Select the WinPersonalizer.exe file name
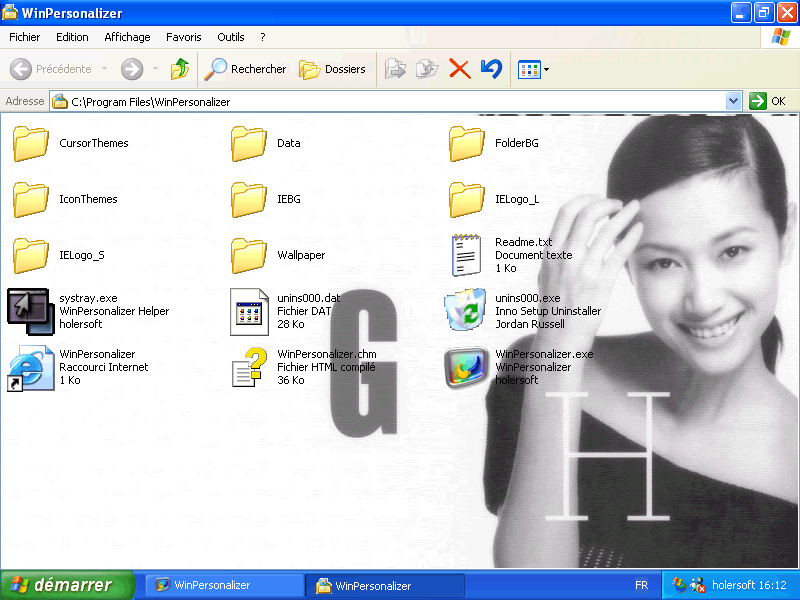Viewport: 800px width, 600px height. pos(544,354)
